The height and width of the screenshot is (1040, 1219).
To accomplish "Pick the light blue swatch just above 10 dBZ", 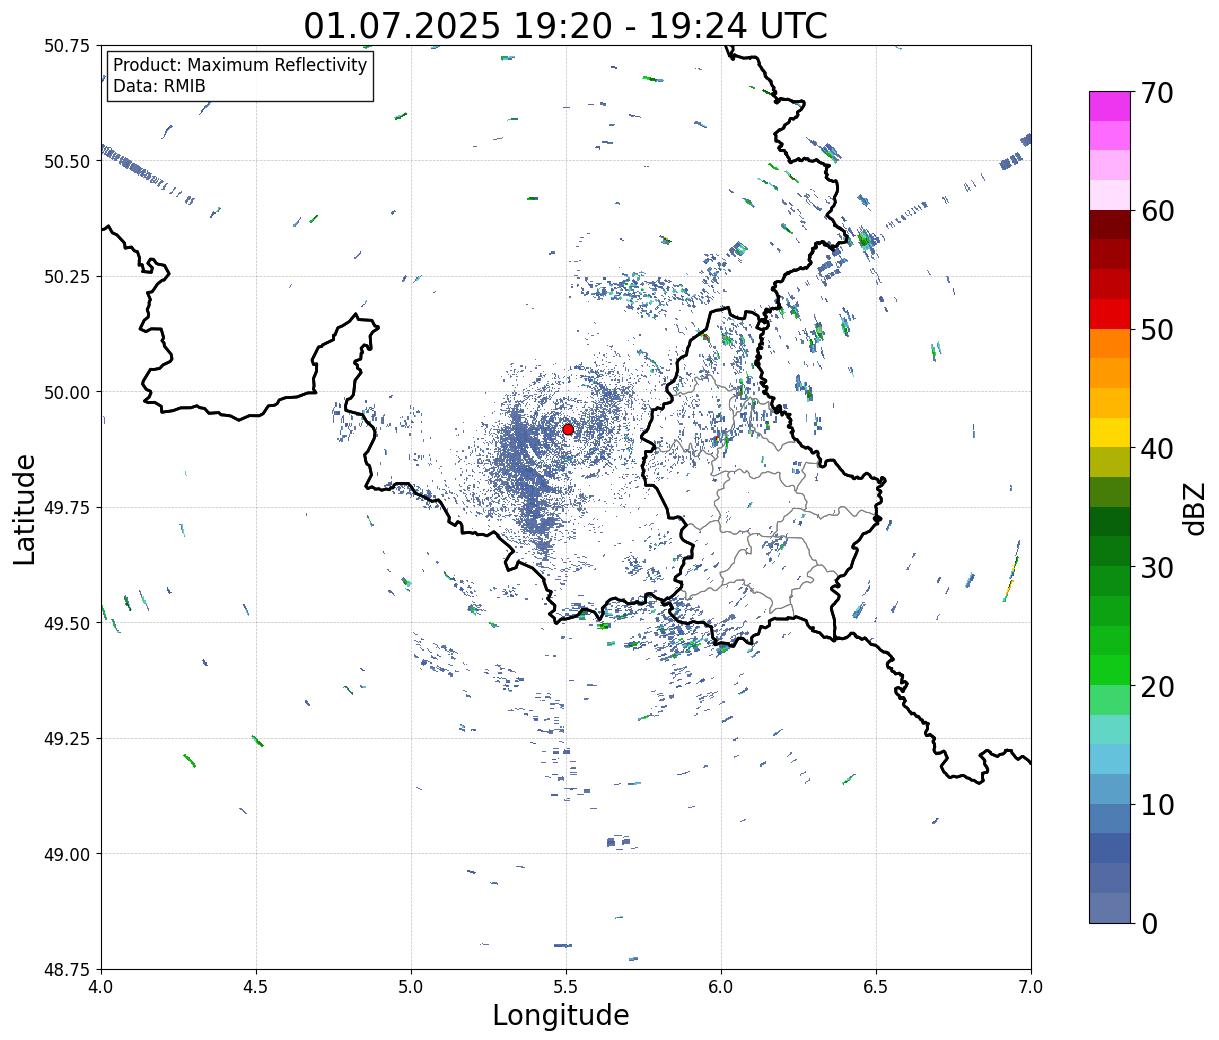I will [1110, 788].
